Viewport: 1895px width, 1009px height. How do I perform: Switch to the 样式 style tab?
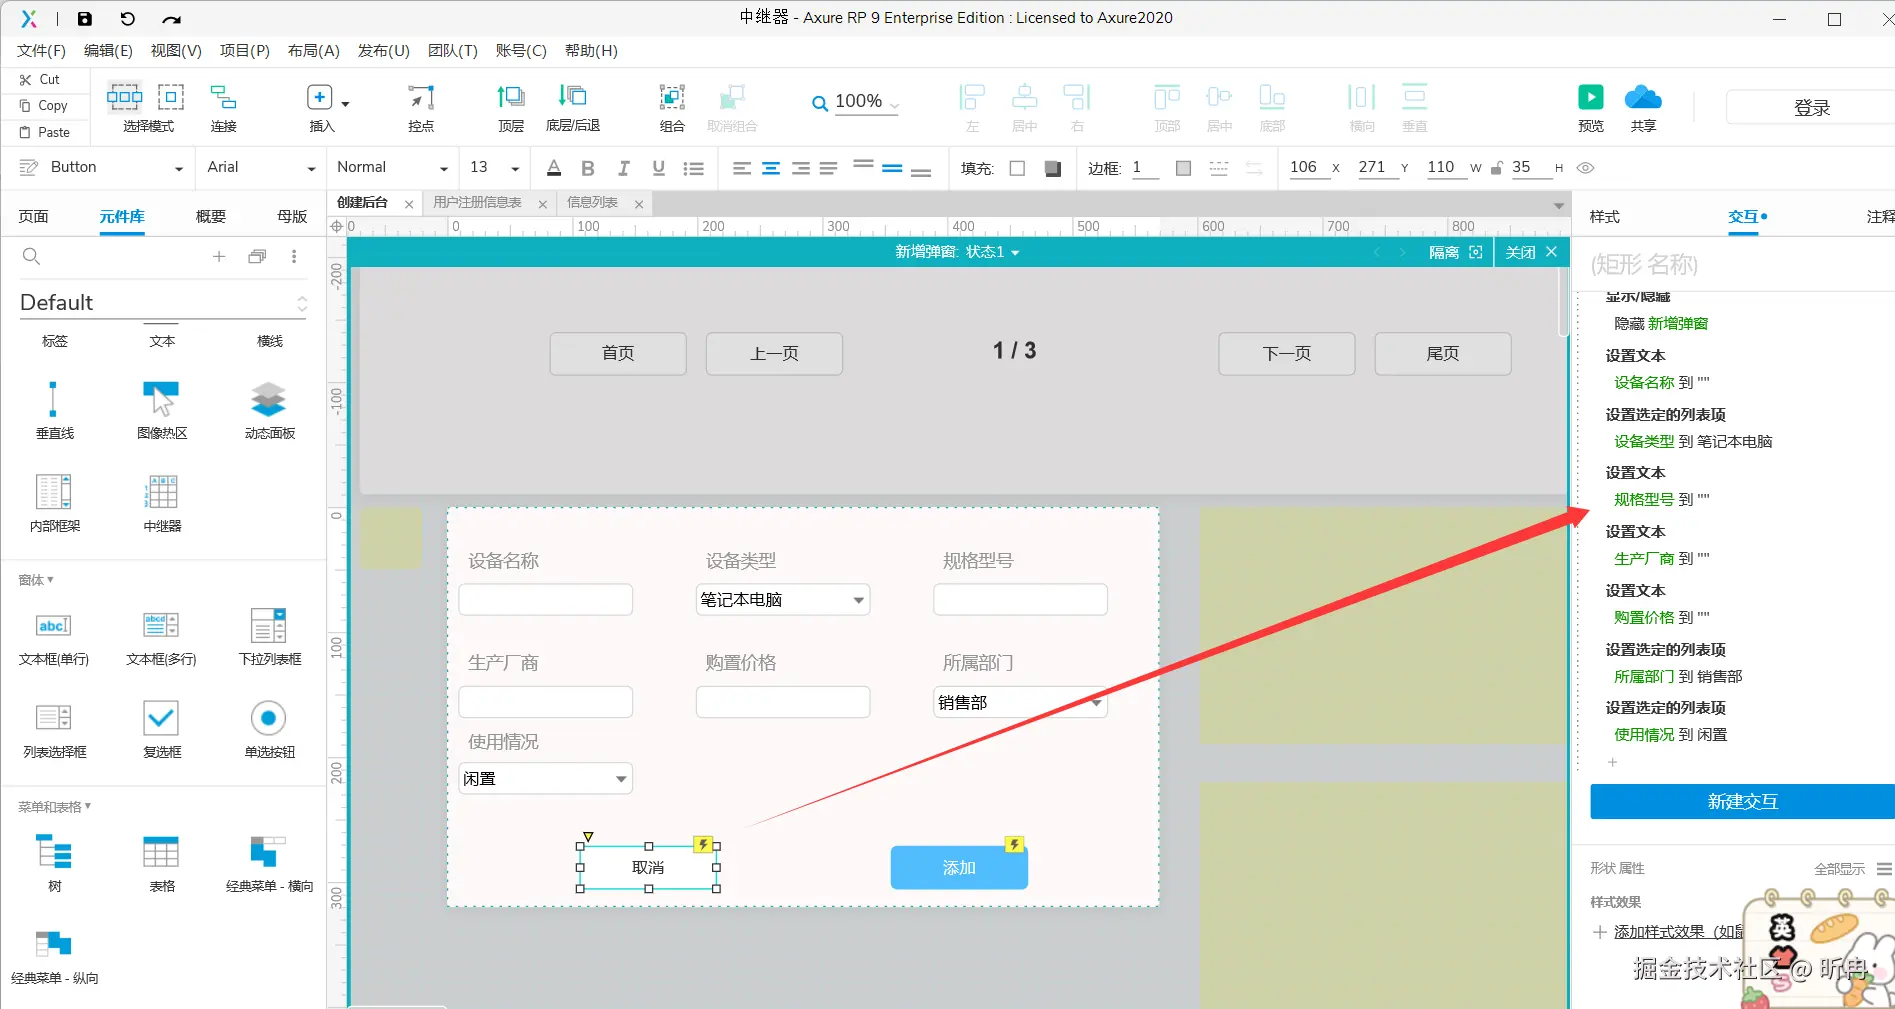coord(1605,217)
